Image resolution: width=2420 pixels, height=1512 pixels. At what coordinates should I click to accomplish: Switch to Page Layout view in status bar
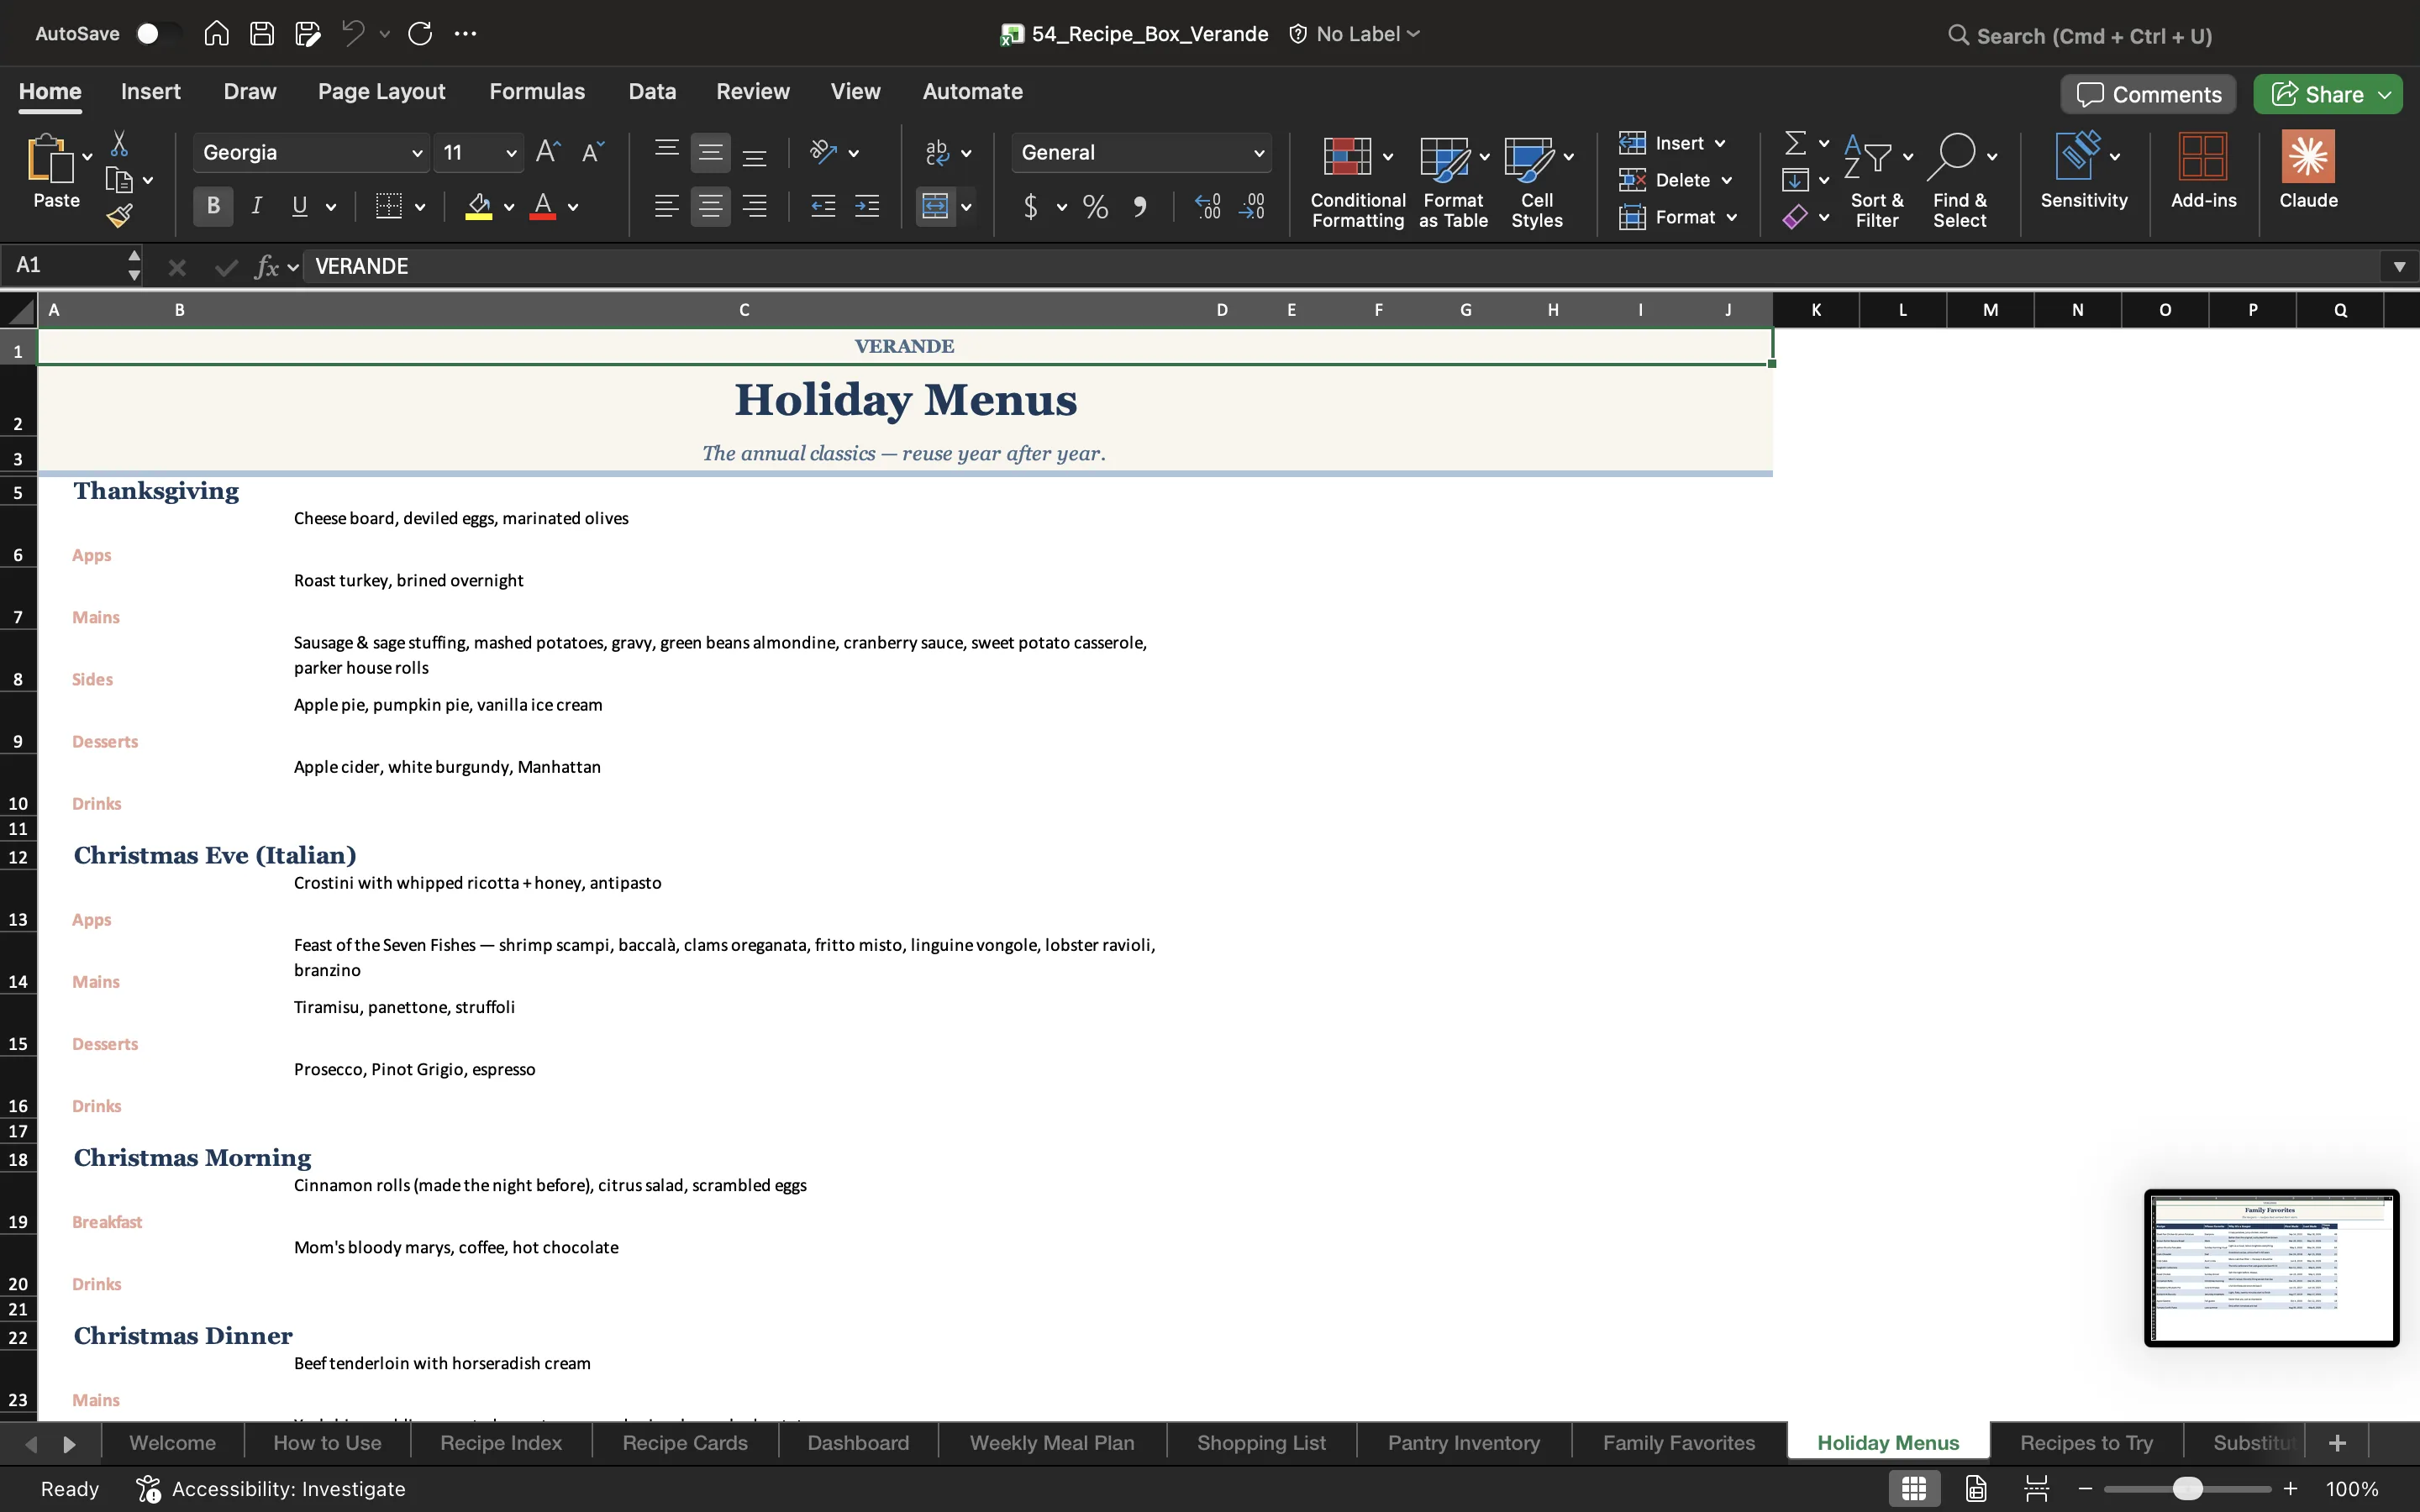1976,1489
